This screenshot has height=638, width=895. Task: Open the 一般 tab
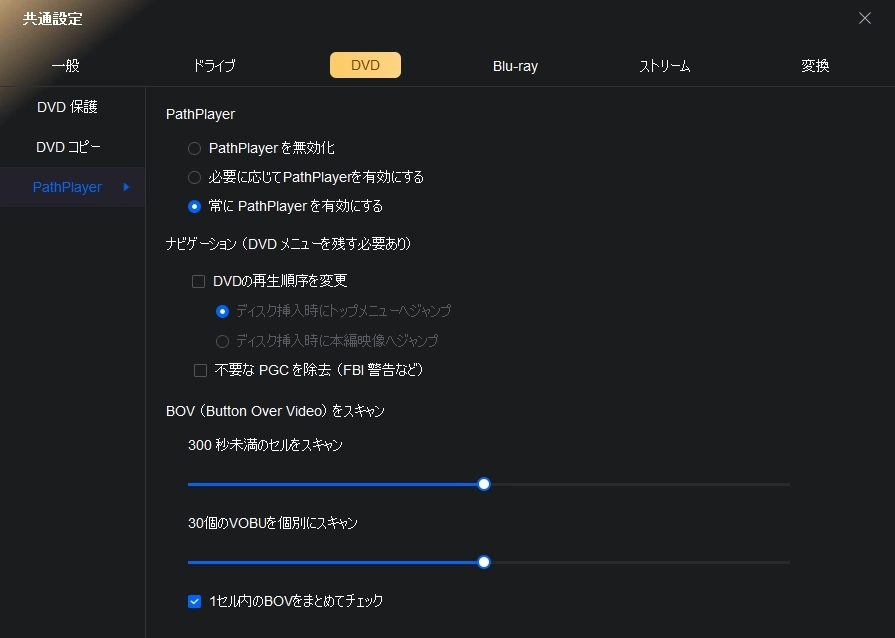click(x=66, y=66)
